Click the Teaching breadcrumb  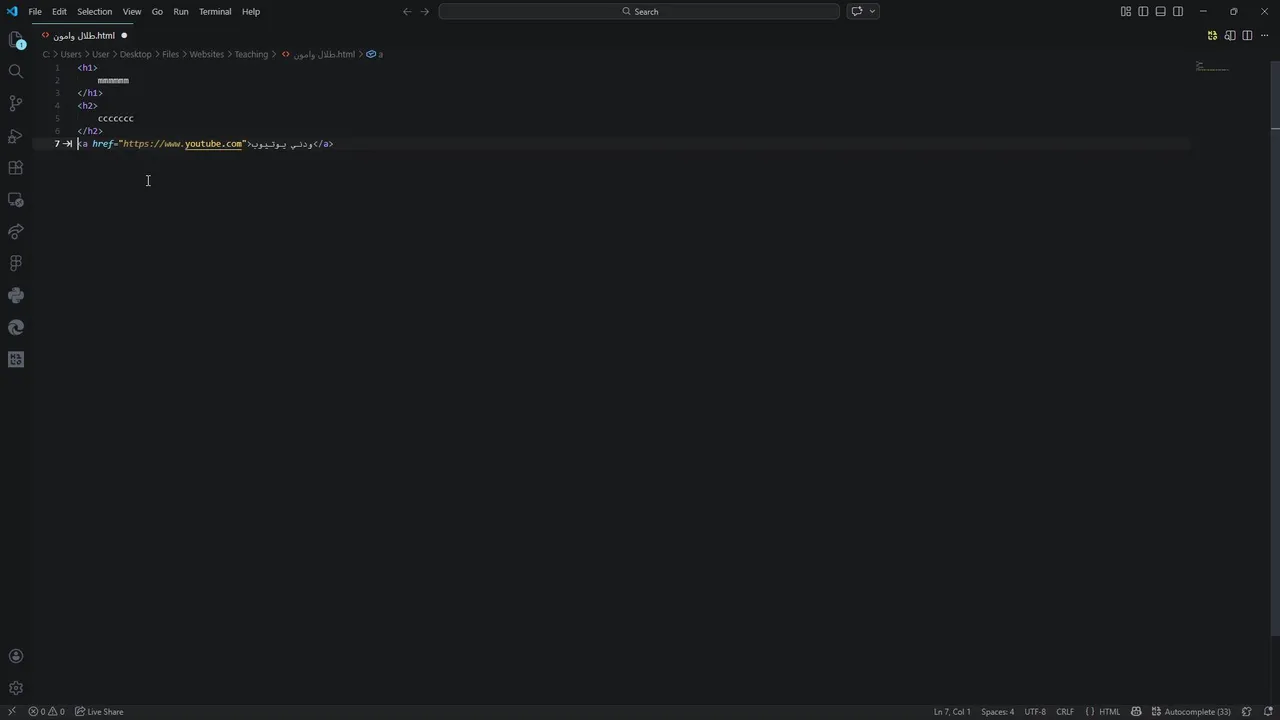(x=251, y=54)
